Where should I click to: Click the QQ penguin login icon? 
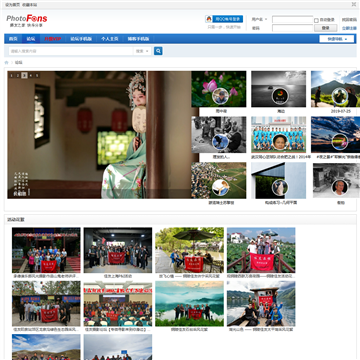pyautogui.click(x=209, y=19)
